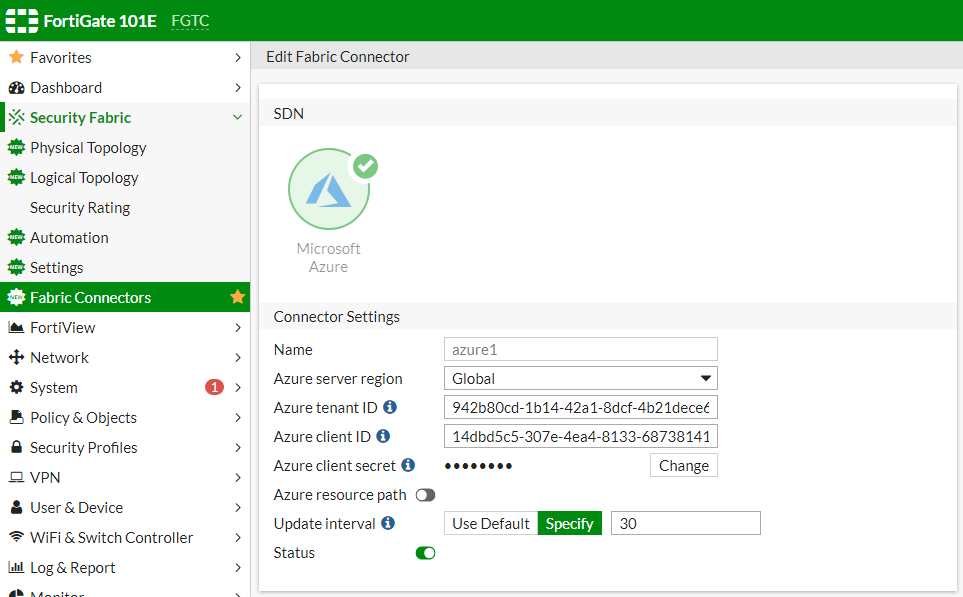This screenshot has width=963, height=597.
Task: Click the NEW badge beside Physical Topology
Action: pos(17,147)
